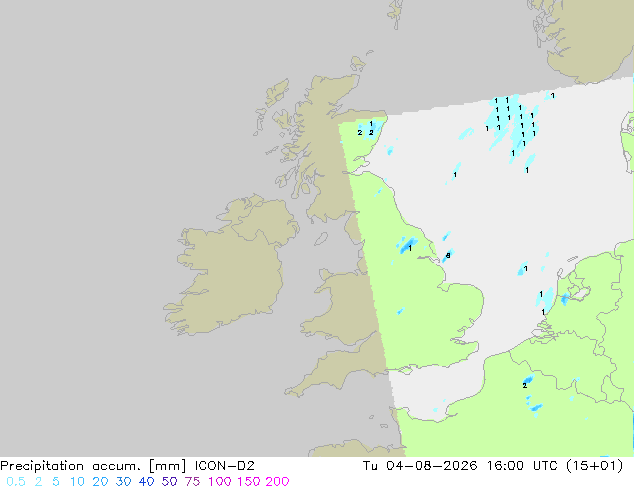
Task: Click the '(15+01)' forecast offset text
Action: pyautogui.click(x=595, y=466)
